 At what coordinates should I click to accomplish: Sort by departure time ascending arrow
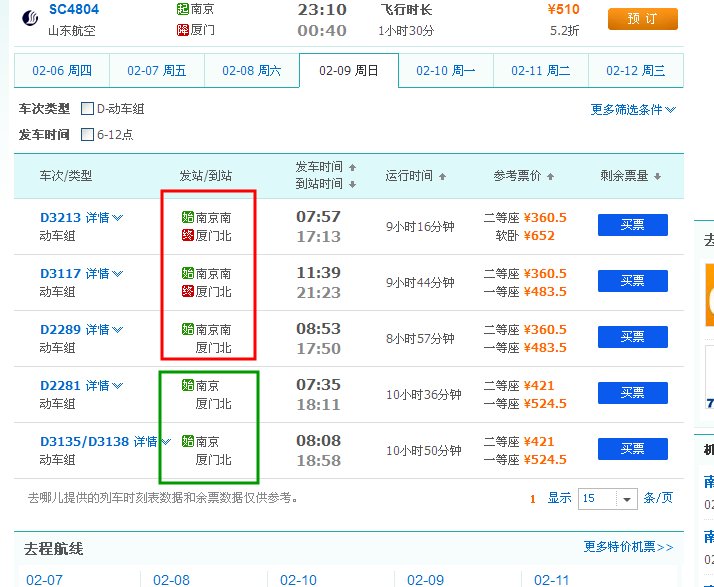click(x=352, y=167)
